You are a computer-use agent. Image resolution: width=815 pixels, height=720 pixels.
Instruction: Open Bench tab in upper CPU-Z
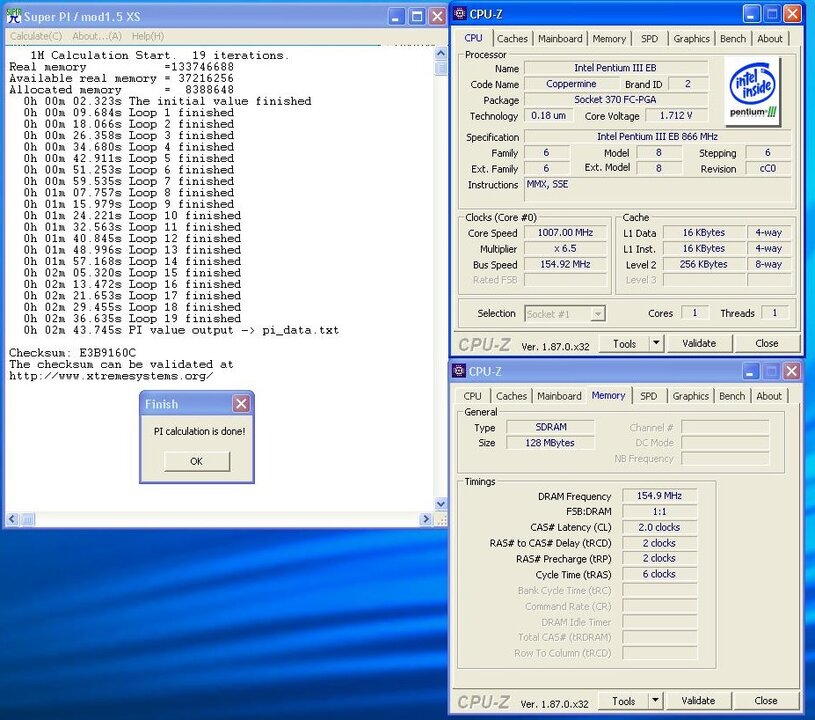click(733, 38)
